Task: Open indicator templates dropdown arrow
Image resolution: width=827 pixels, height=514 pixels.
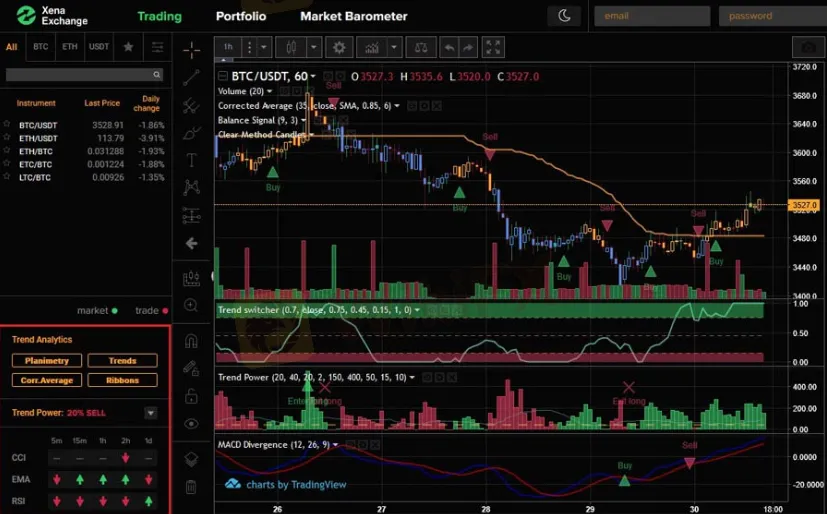Action: (x=394, y=47)
